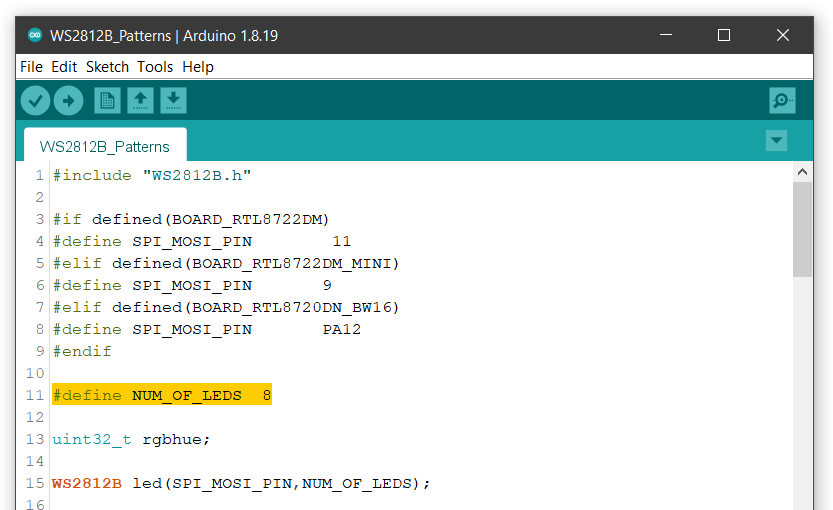Click the highlighted NUM_OF_LEDS define line

click(x=162, y=395)
